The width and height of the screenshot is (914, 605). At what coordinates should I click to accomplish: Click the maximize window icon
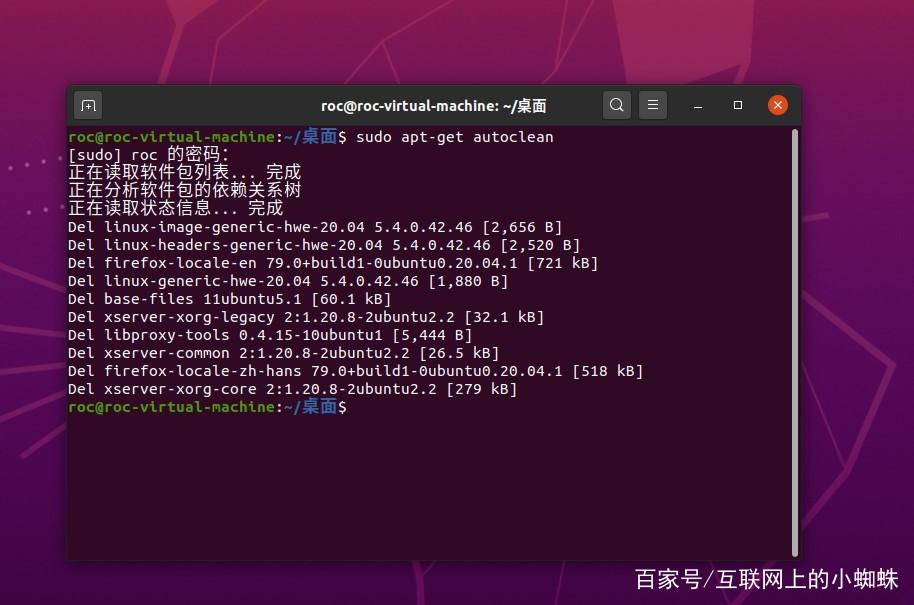[737, 104]
